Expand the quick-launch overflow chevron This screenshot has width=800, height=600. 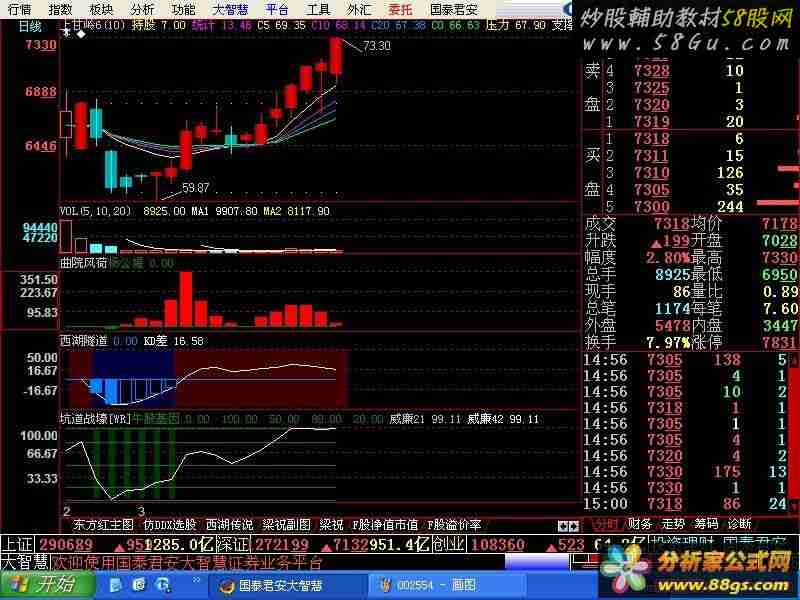tap(196, 580)
